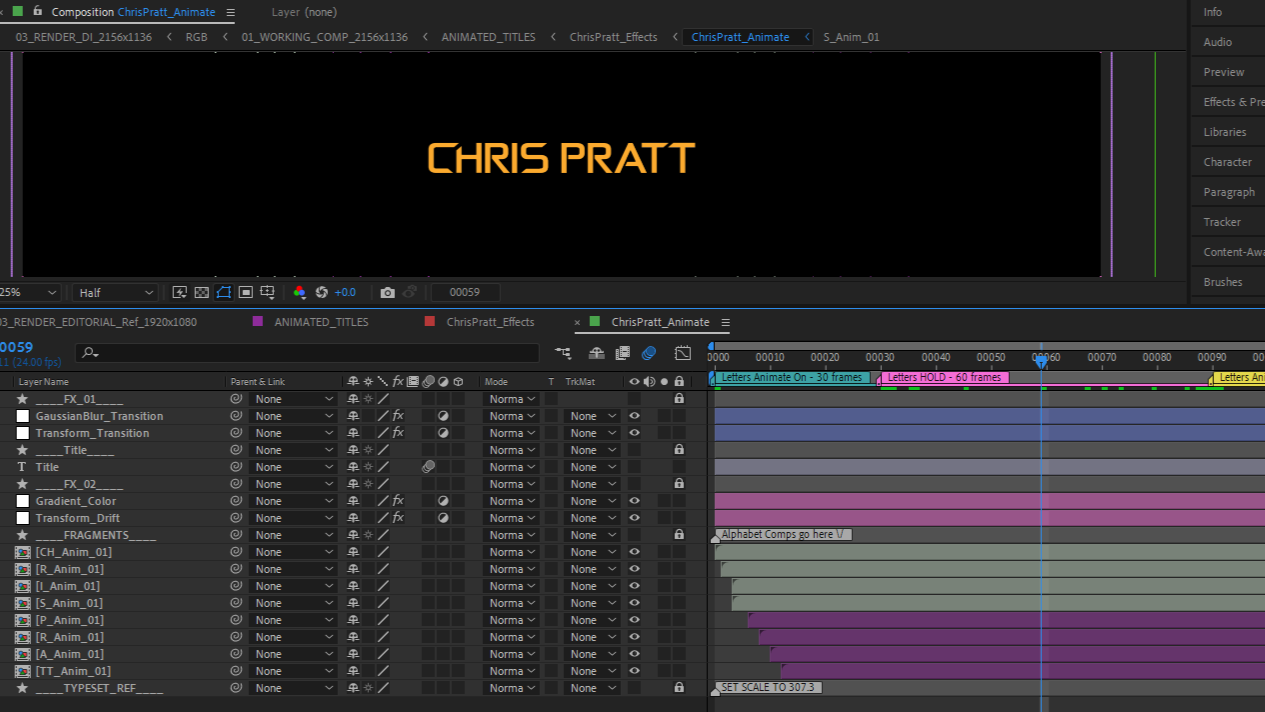Image resolution: width=1265 pixels, height=712 pixels.
Task: Unlock the ____FX_01____ layer
Action: coord(679,399)
